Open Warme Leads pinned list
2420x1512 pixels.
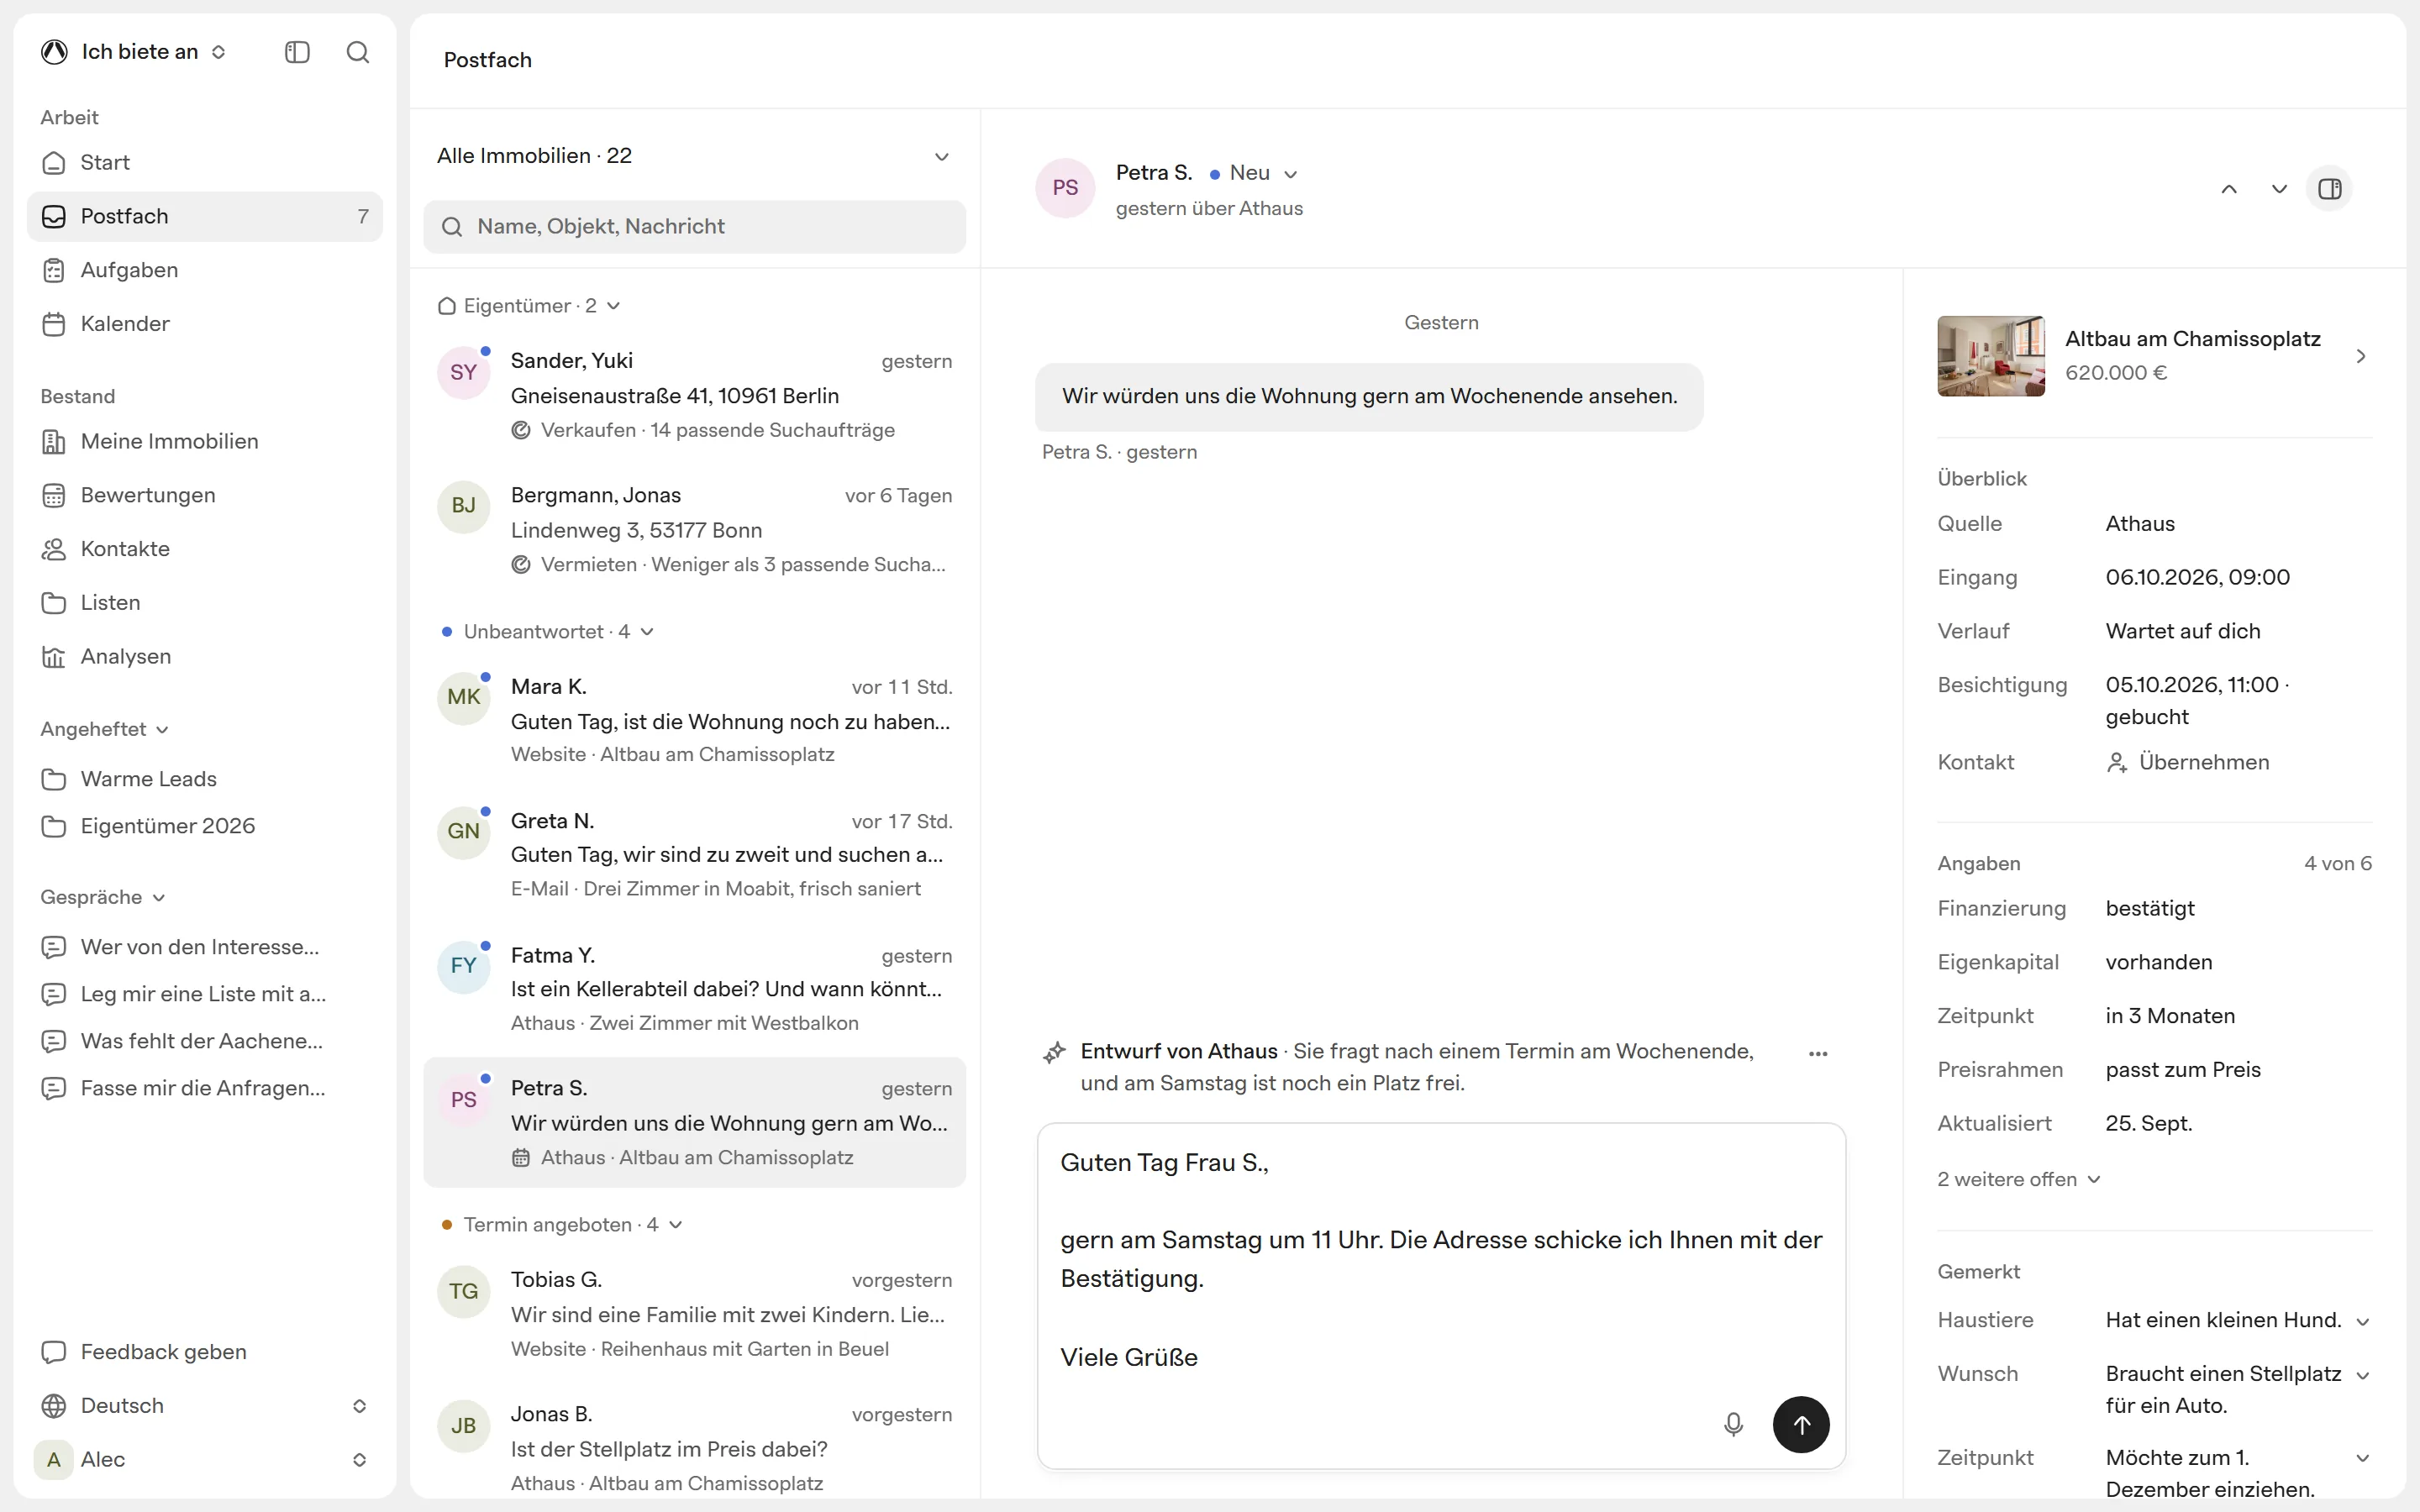click(x=205, y=779)
